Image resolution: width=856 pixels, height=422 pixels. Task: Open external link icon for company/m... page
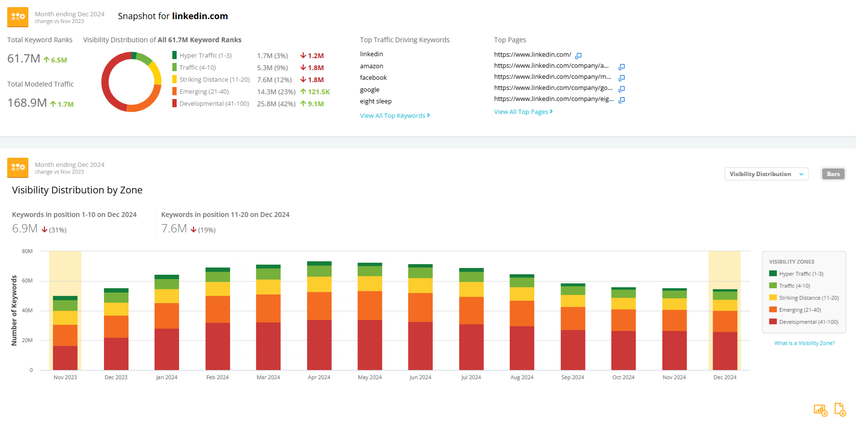click(621, 78)
